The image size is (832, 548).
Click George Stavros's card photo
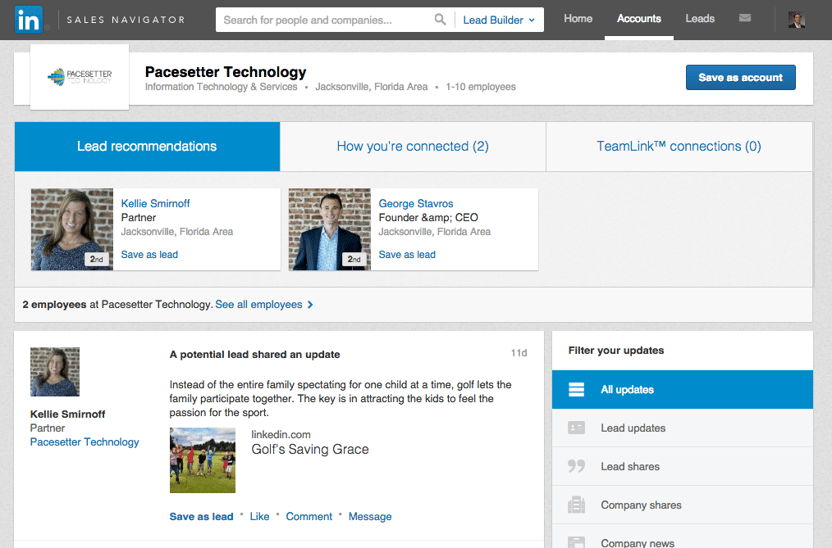(x=330, y=229)
